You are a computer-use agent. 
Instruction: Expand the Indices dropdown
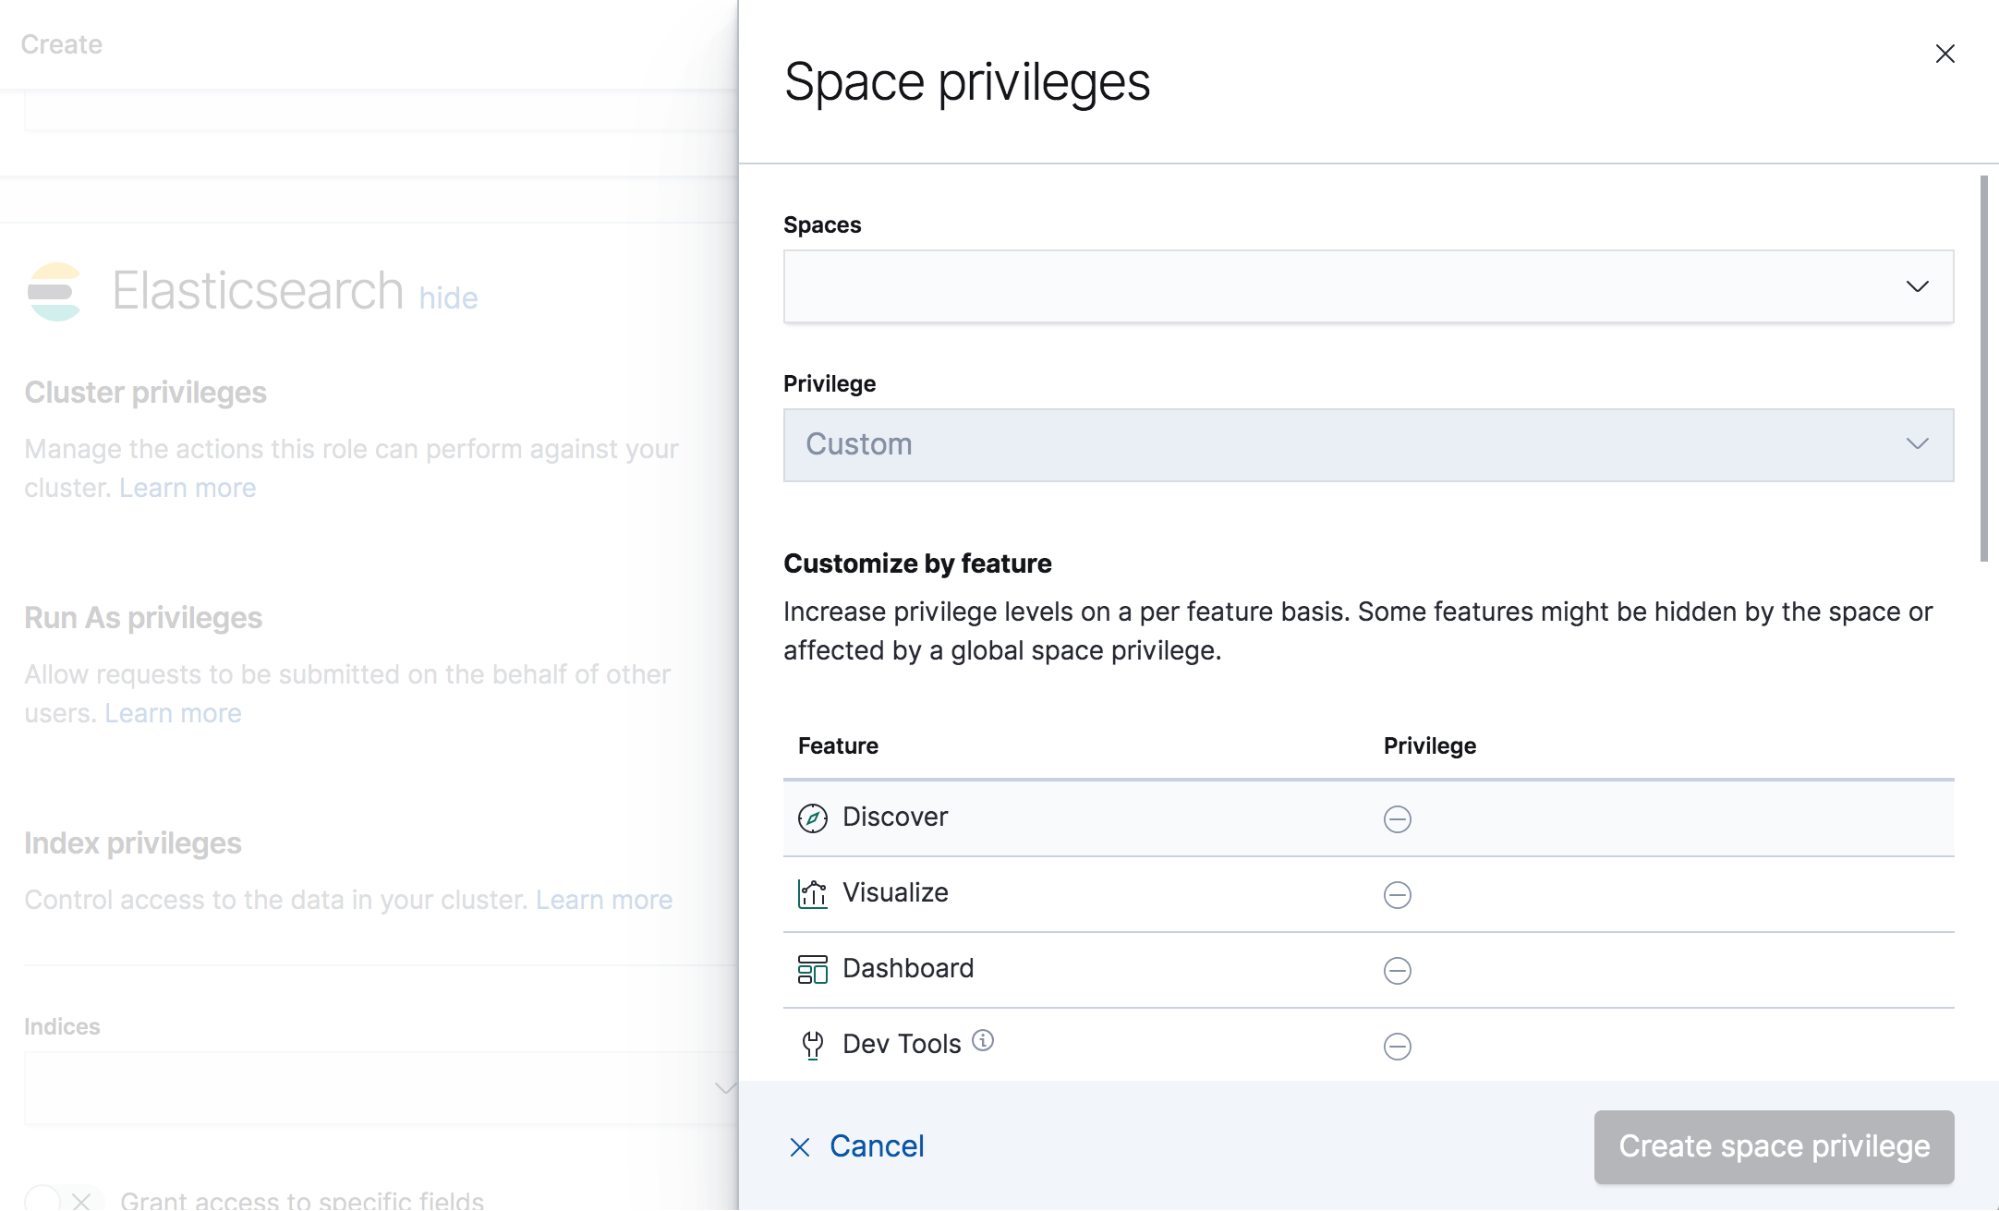724,1088
